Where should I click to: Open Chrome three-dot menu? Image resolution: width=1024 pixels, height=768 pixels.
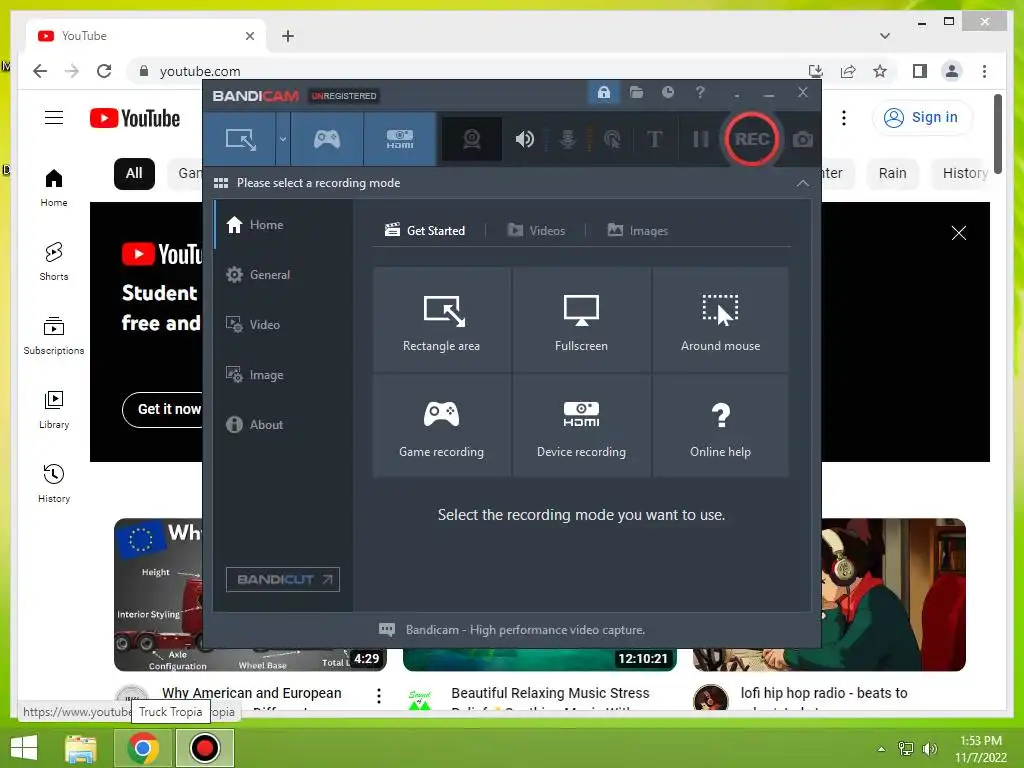point(984,71)
